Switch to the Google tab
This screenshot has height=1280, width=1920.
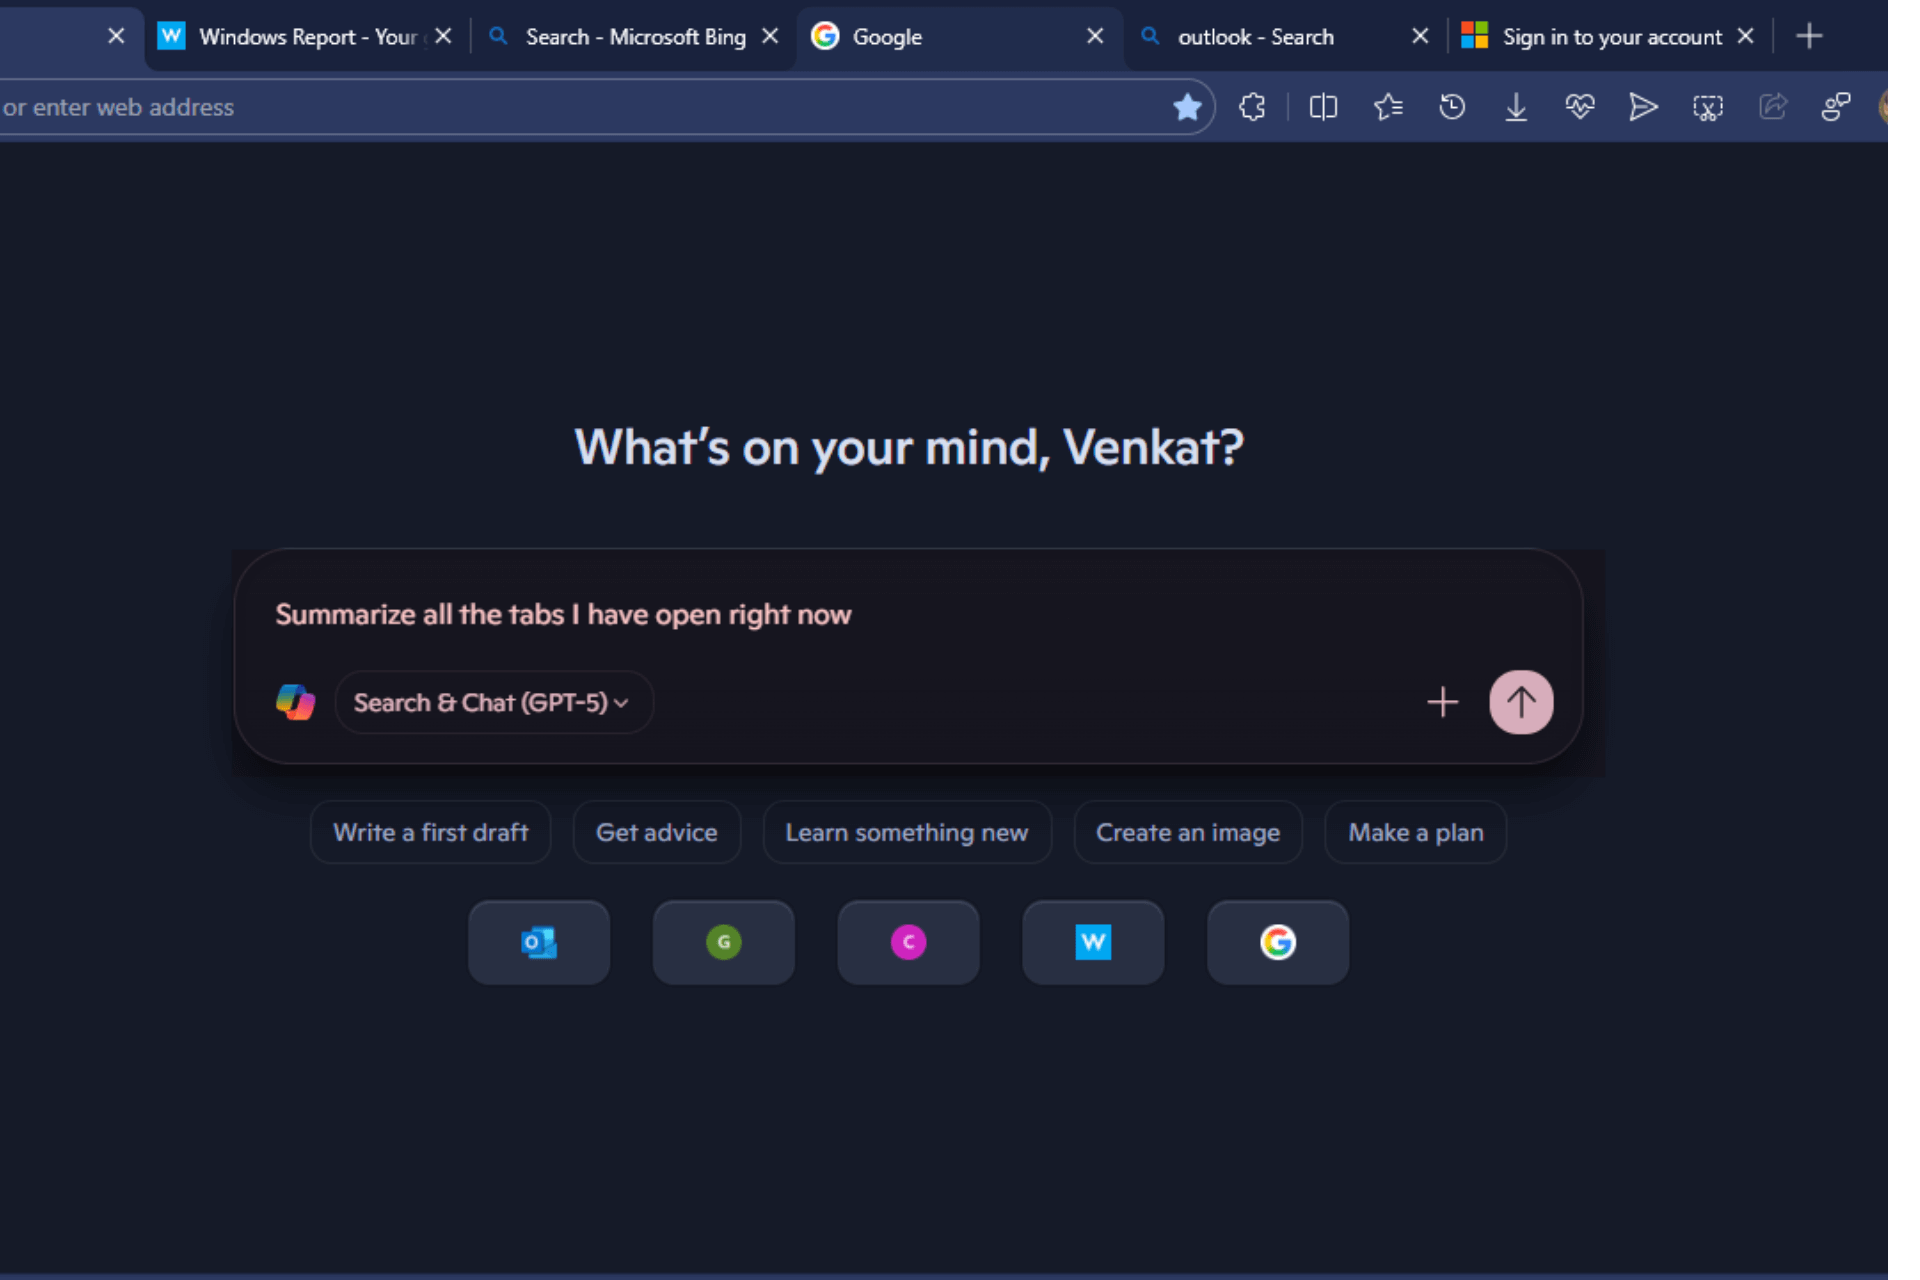pos(920,36)
